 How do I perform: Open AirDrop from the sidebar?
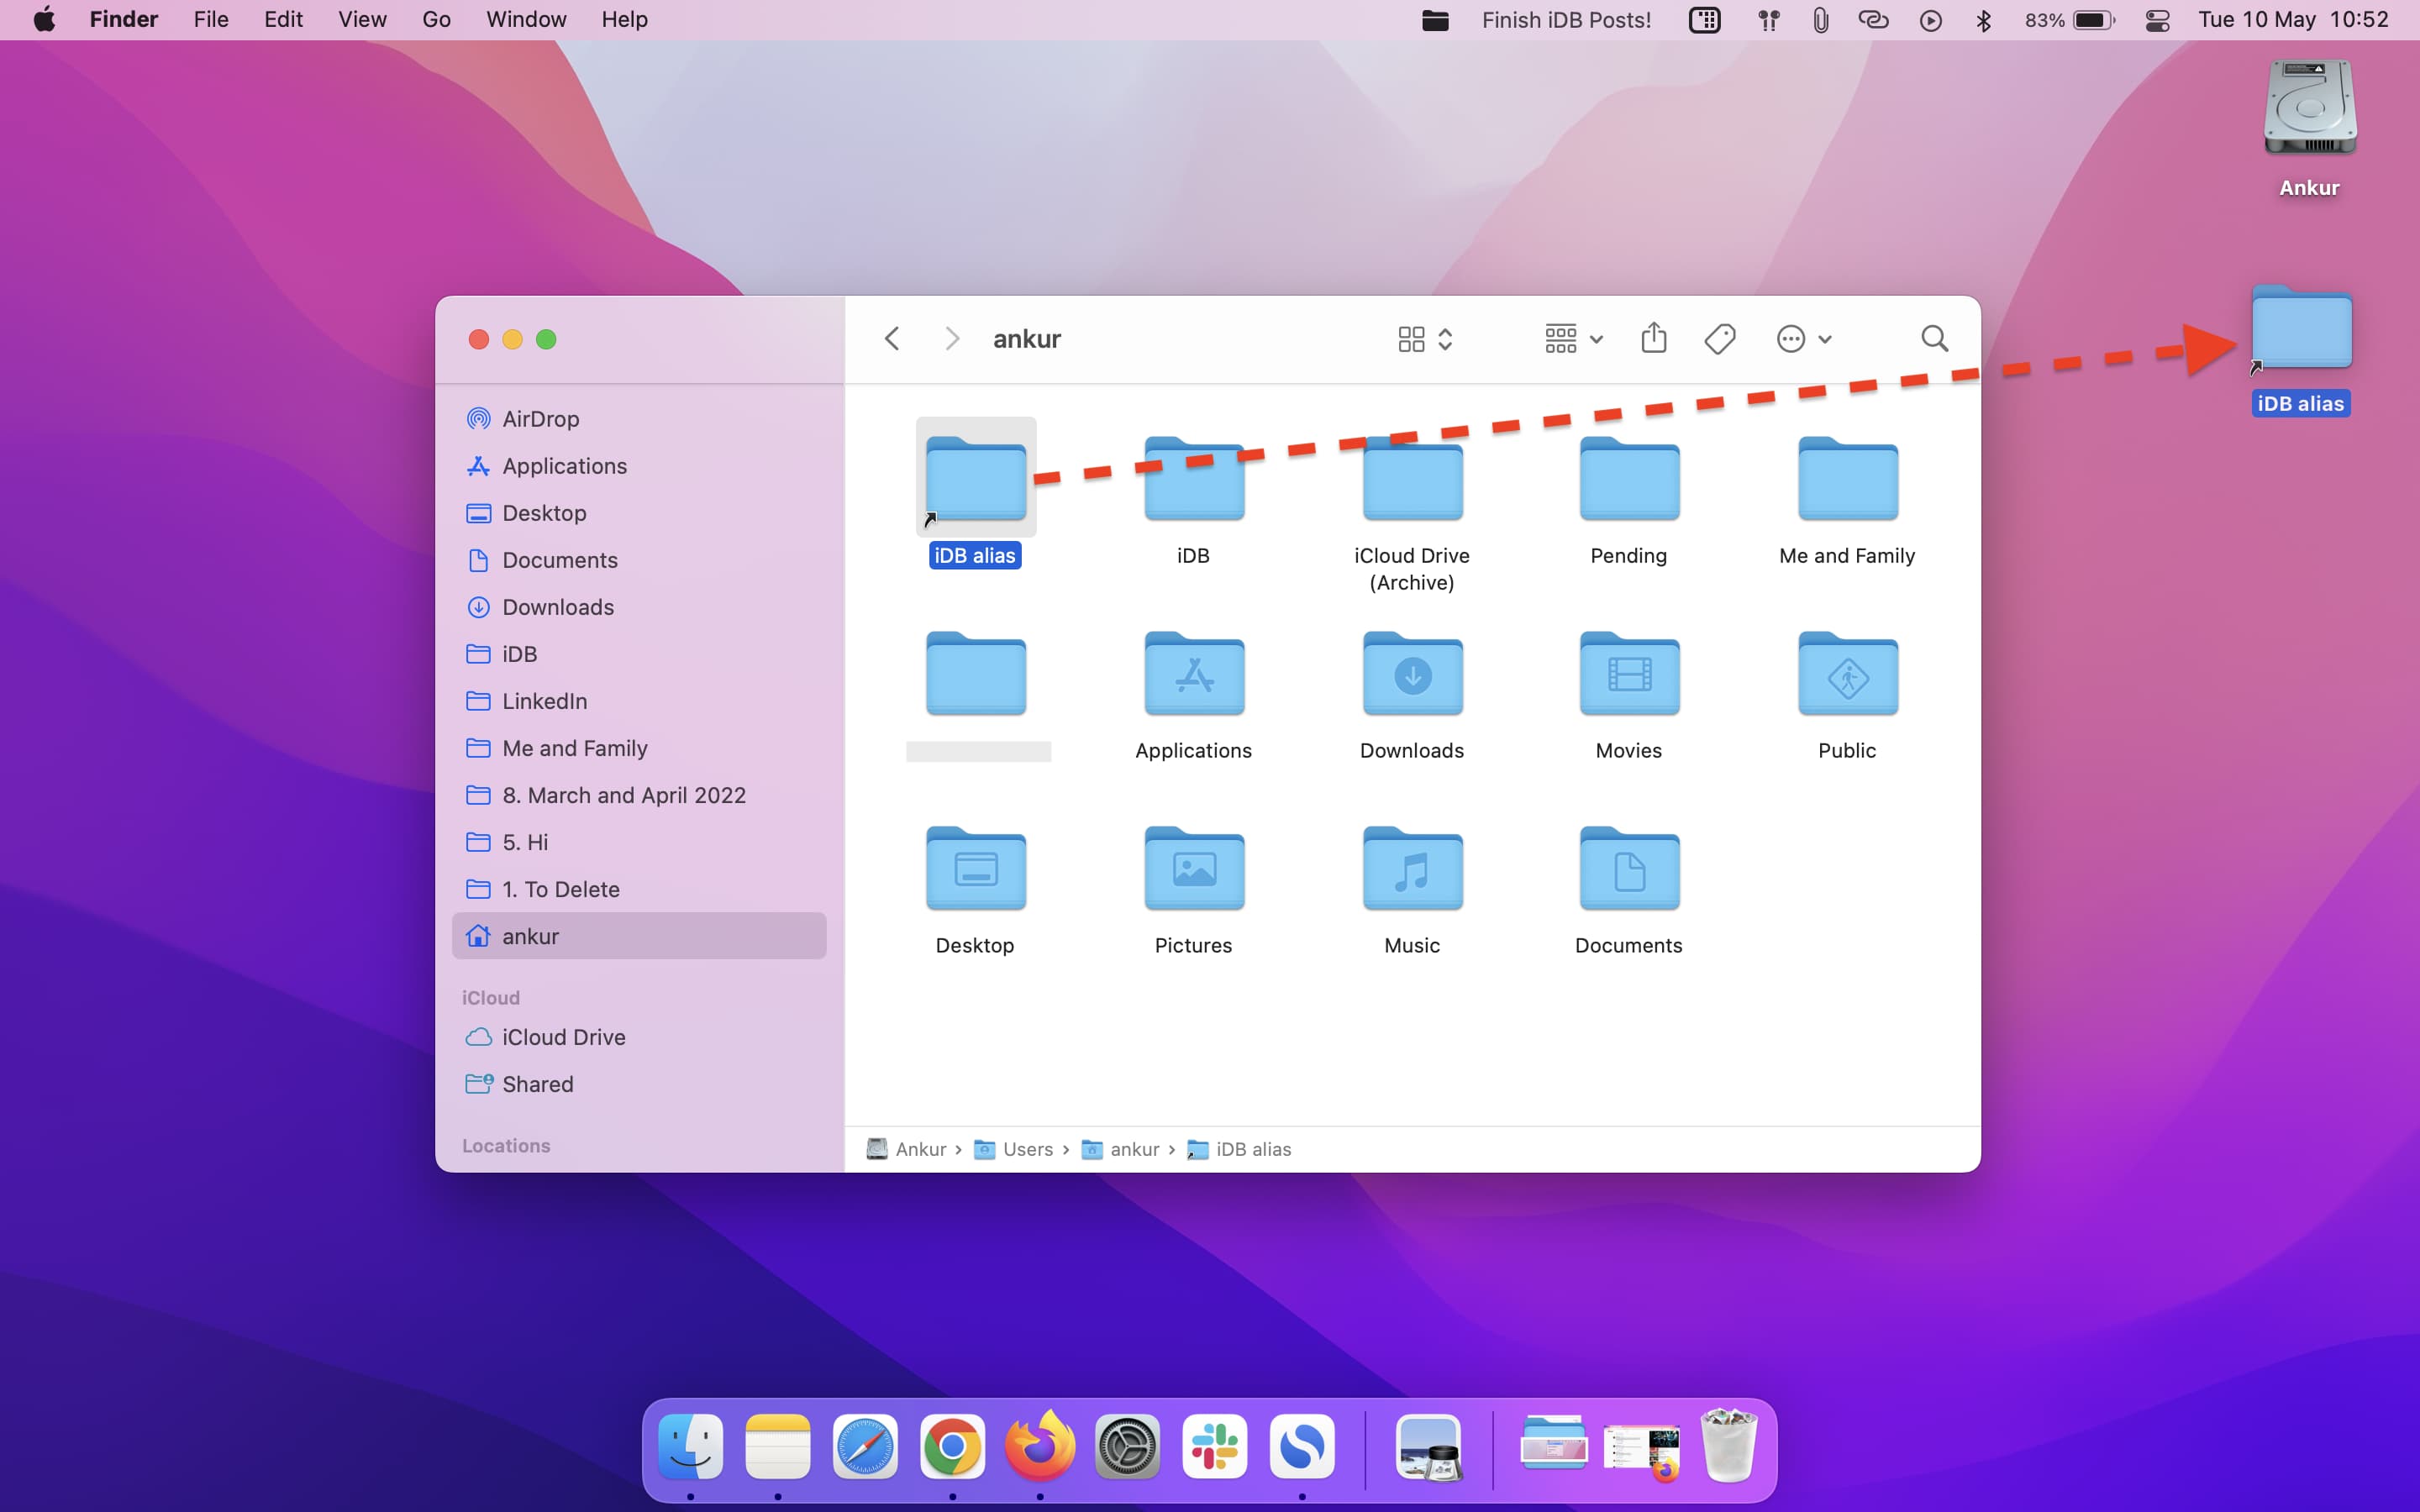coord(540,419)
